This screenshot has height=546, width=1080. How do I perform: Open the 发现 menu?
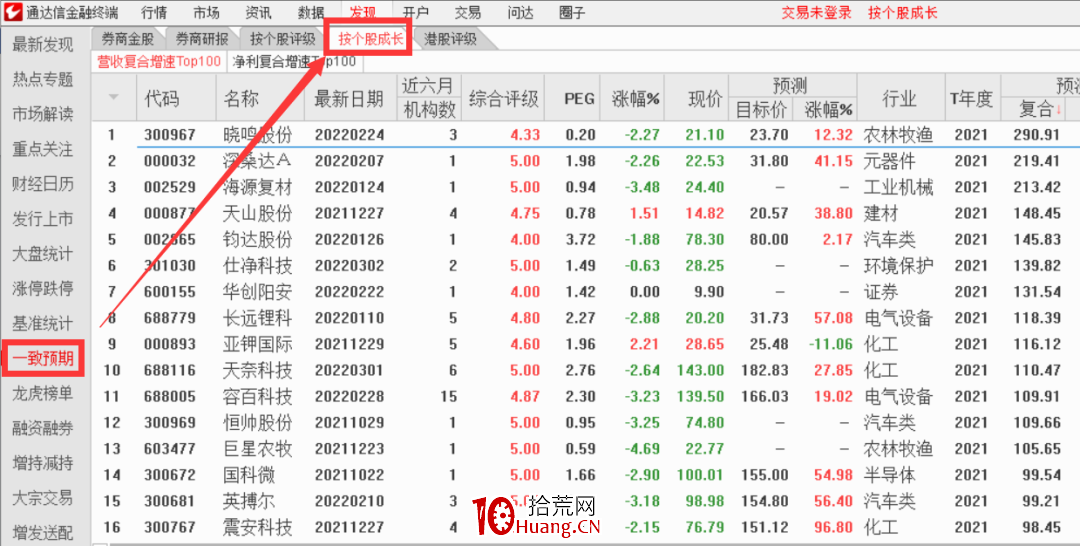pyautogui.click(x=363, y=12)
